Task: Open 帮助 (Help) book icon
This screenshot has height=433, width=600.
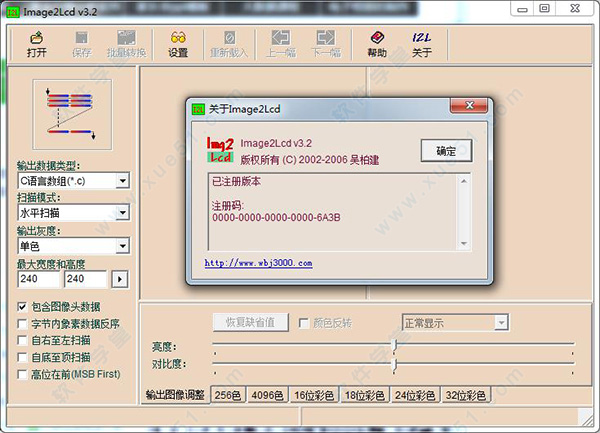Action: coord(377,44)
